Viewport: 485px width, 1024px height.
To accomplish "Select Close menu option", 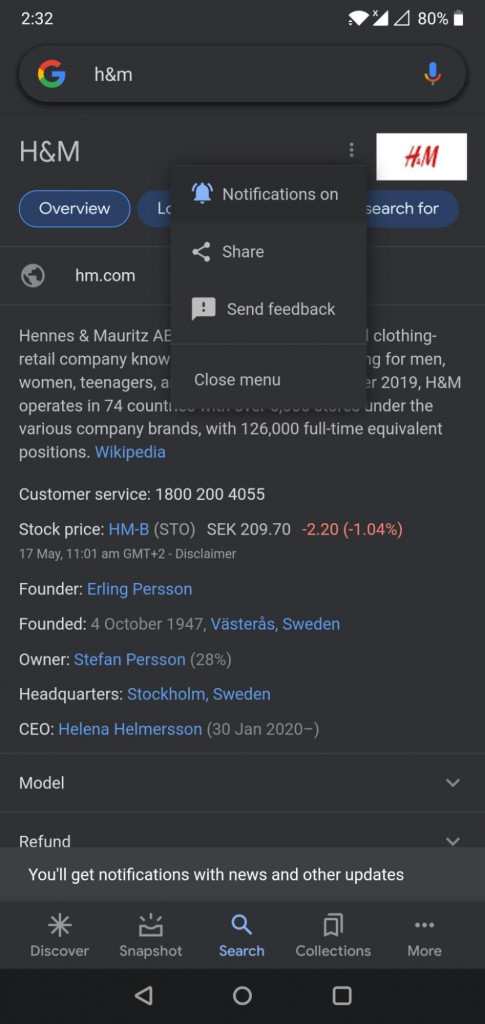I will (268, 379).
